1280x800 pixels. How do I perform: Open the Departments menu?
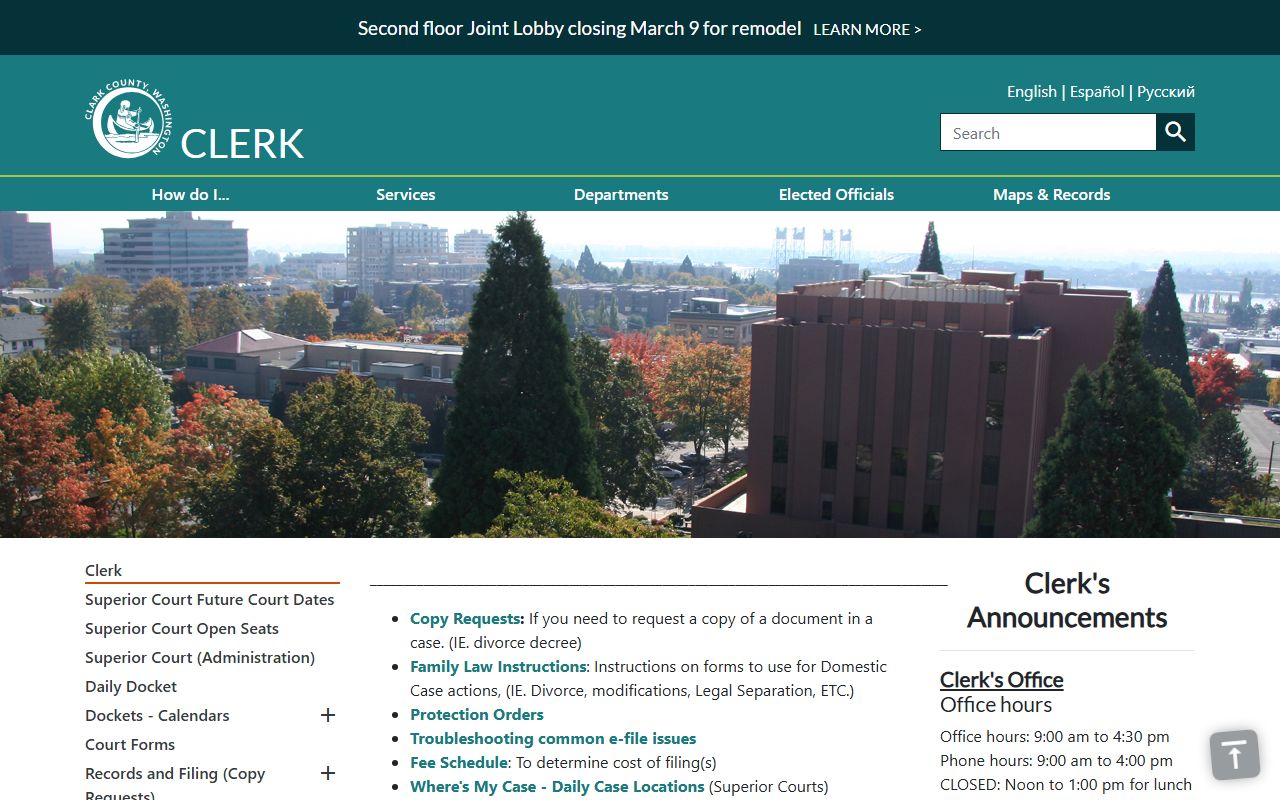tap(620, 194)
